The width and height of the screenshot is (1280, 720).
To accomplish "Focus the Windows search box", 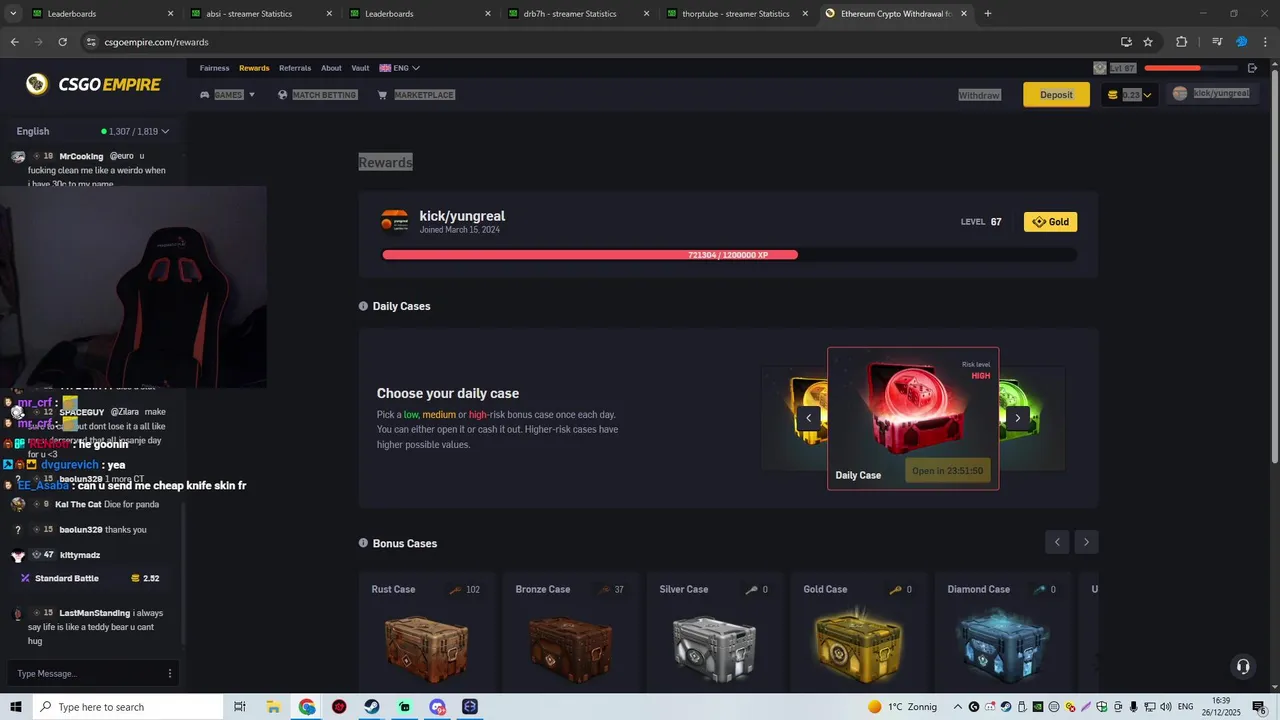I will tap(127, 707).
